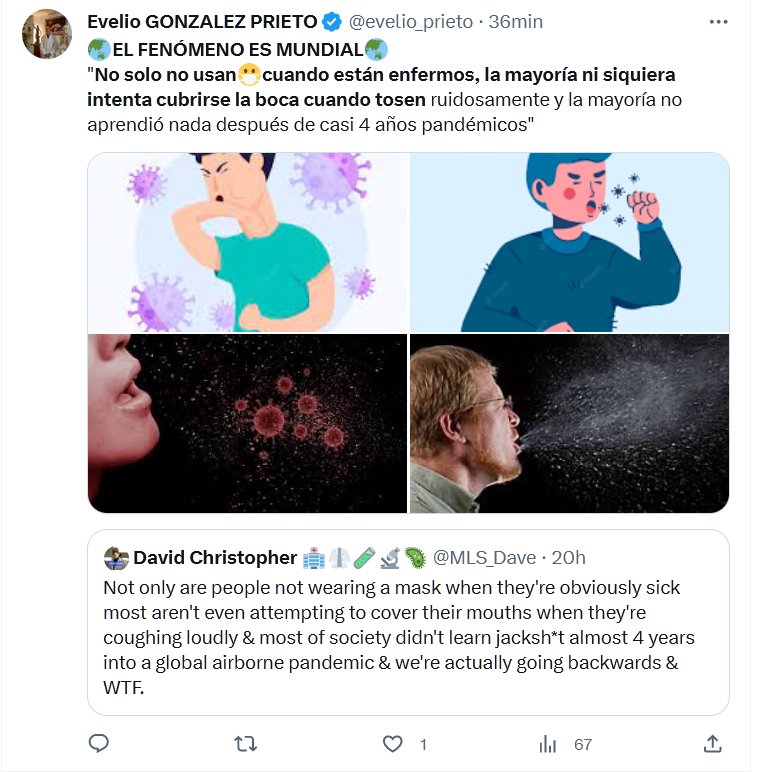
Task: Open the 20h timestamp on the quoted tweet
Action: tap(569, 557)
